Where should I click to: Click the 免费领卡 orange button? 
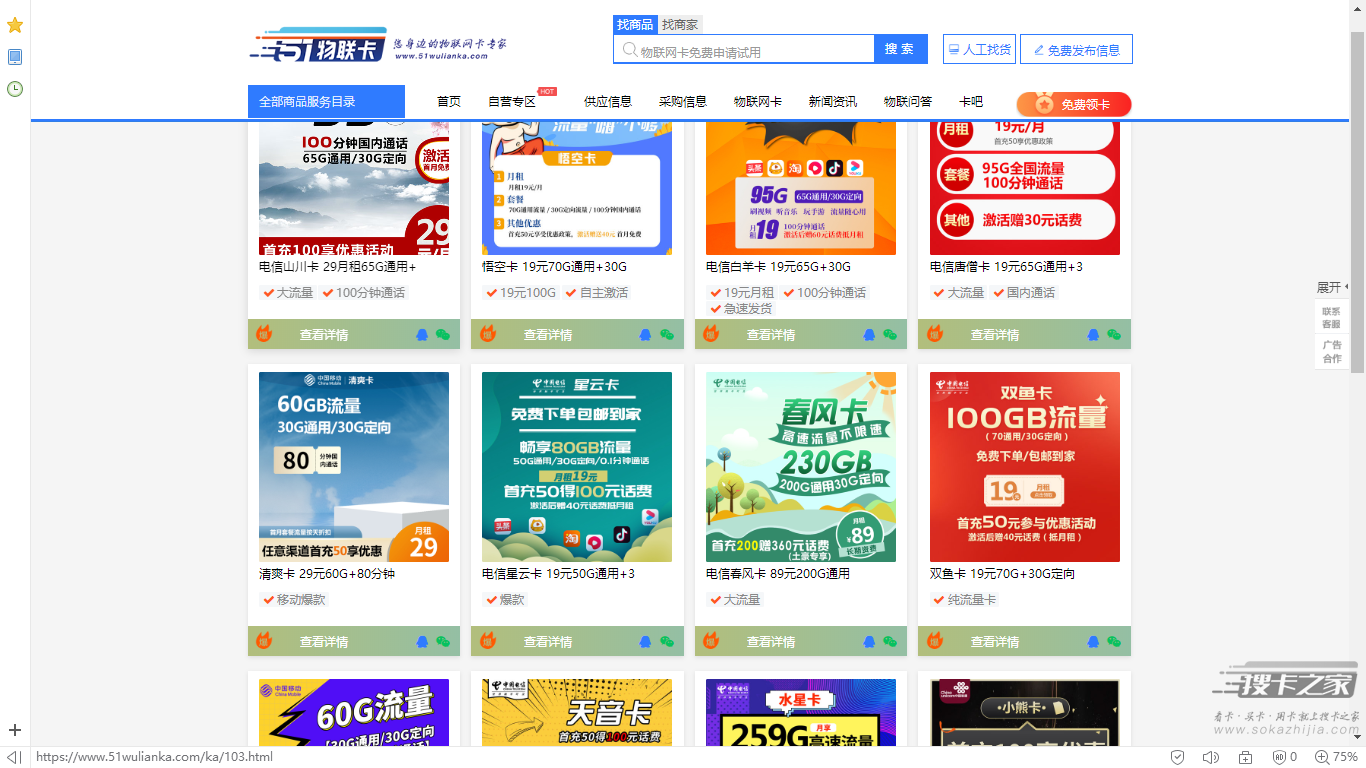(x=1074, y=104)
